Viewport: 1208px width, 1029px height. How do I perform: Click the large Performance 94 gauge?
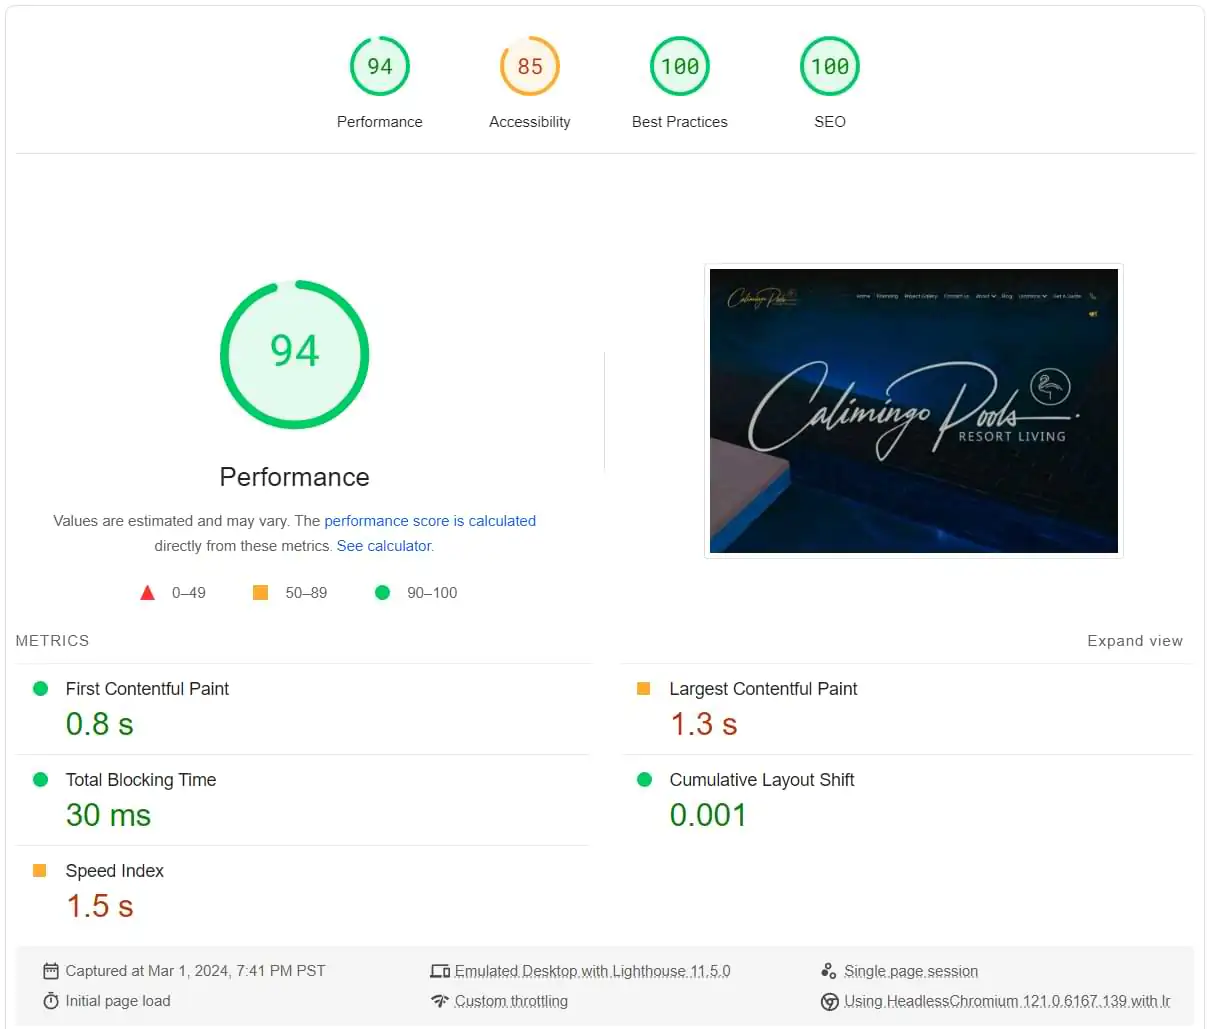(x=294, y=354)
